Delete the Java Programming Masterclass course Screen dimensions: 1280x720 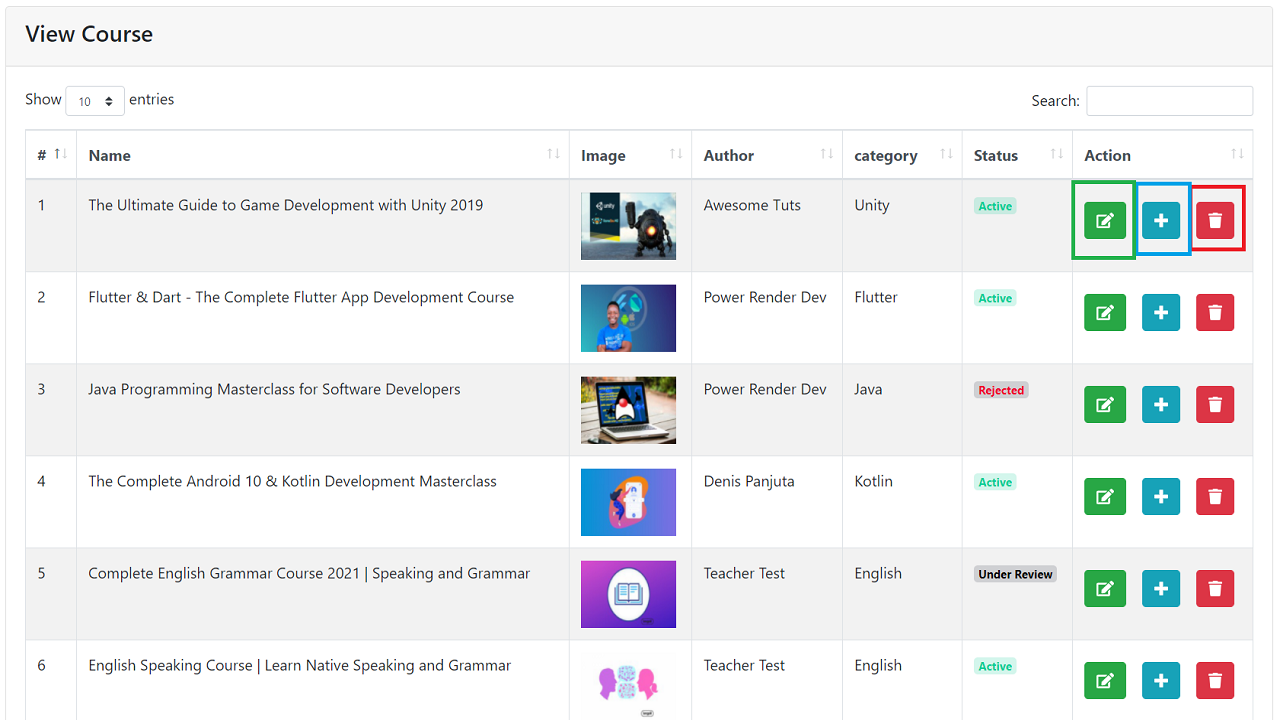[1215, 405]
